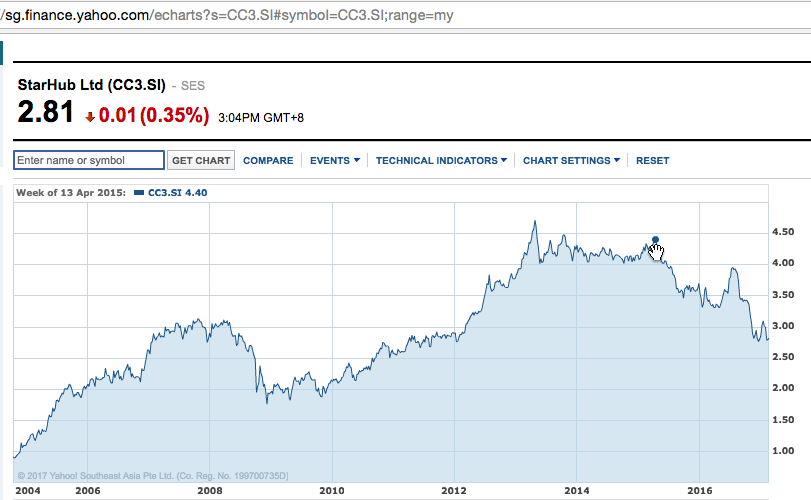This screenshot has width=811, height=500.
Task: Click the 4.00 price axis label
Action: [783, 263]
